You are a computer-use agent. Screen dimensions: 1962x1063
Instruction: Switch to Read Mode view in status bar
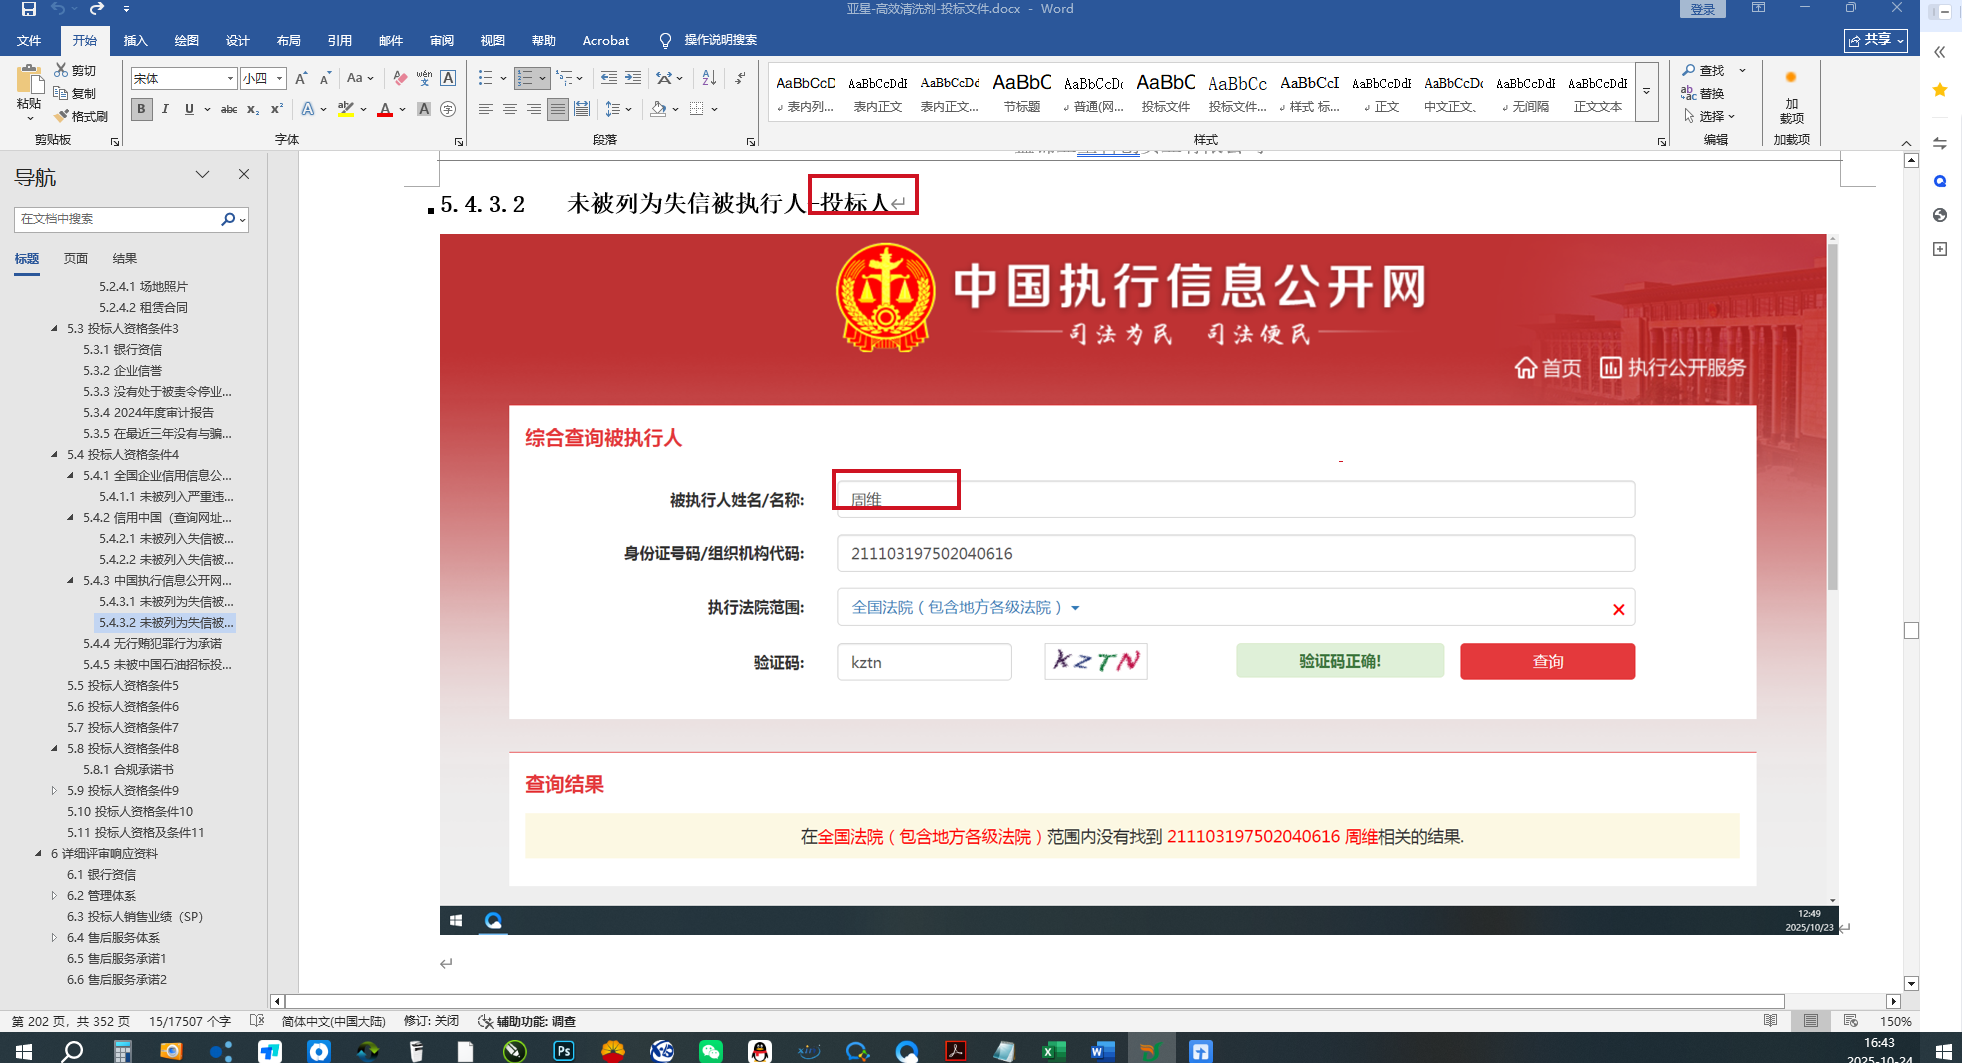point(1771,1021)
